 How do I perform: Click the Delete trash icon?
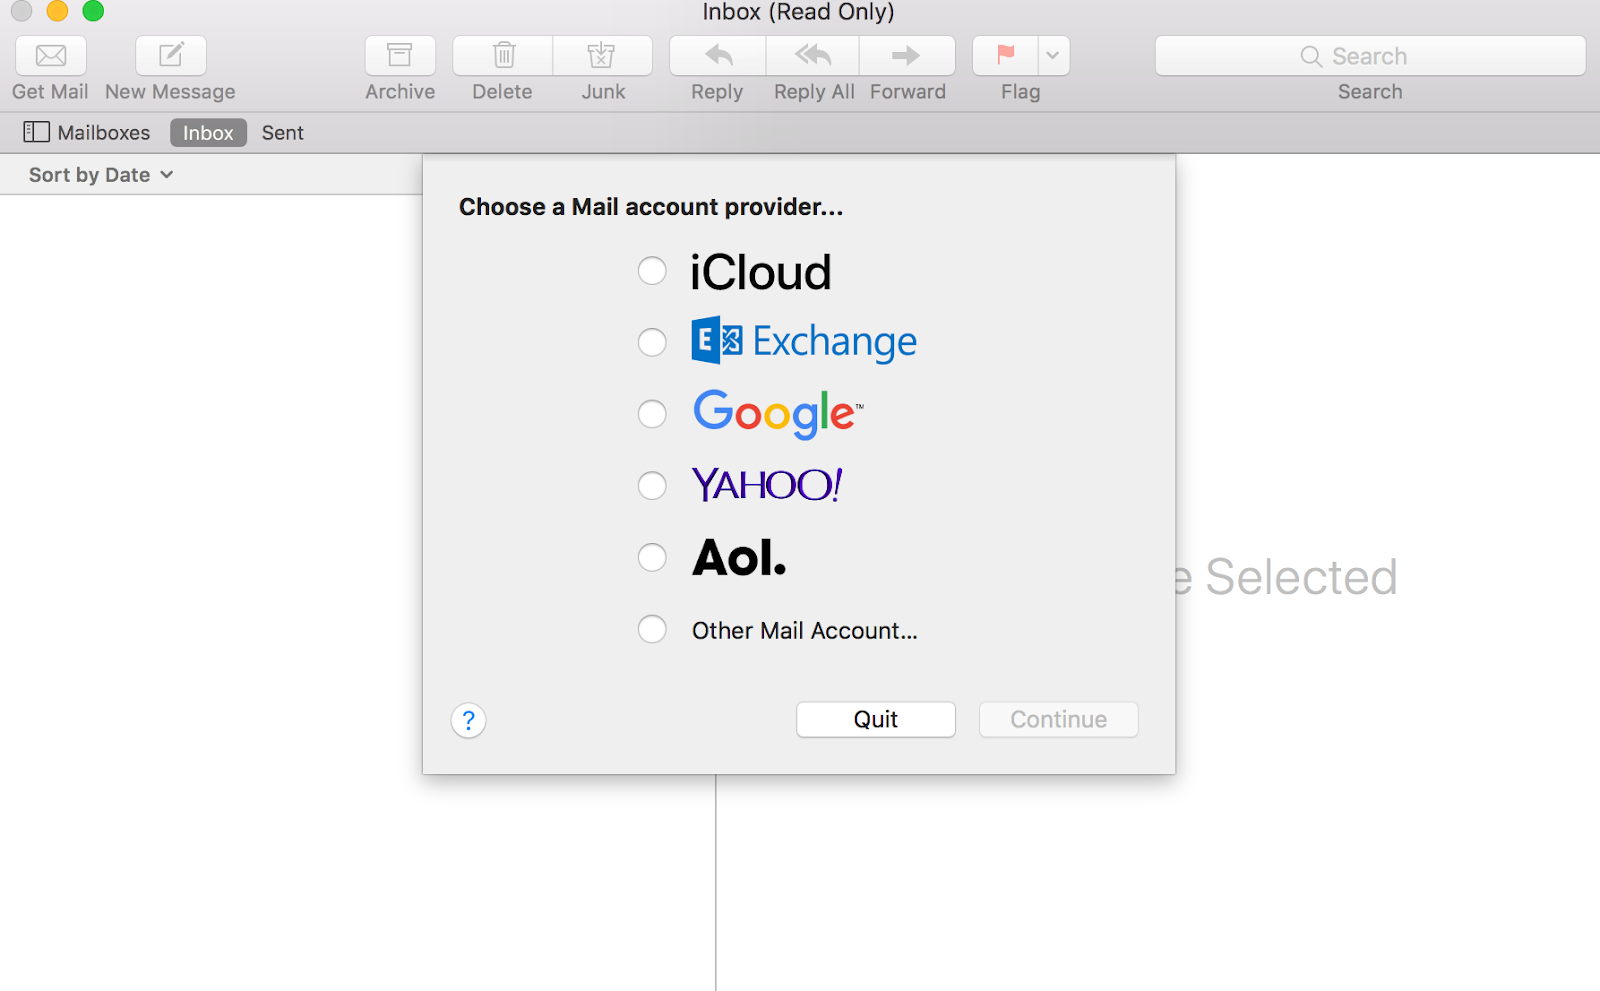click(x=503, y=56)
